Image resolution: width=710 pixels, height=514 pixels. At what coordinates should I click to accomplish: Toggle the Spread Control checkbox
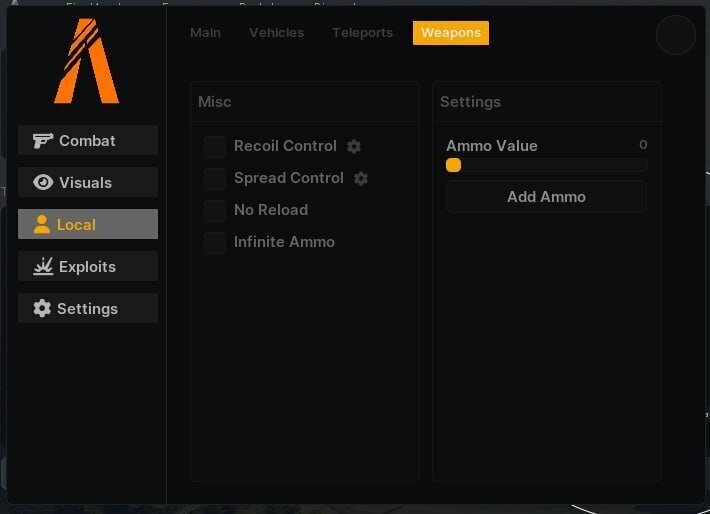point(215,178)
